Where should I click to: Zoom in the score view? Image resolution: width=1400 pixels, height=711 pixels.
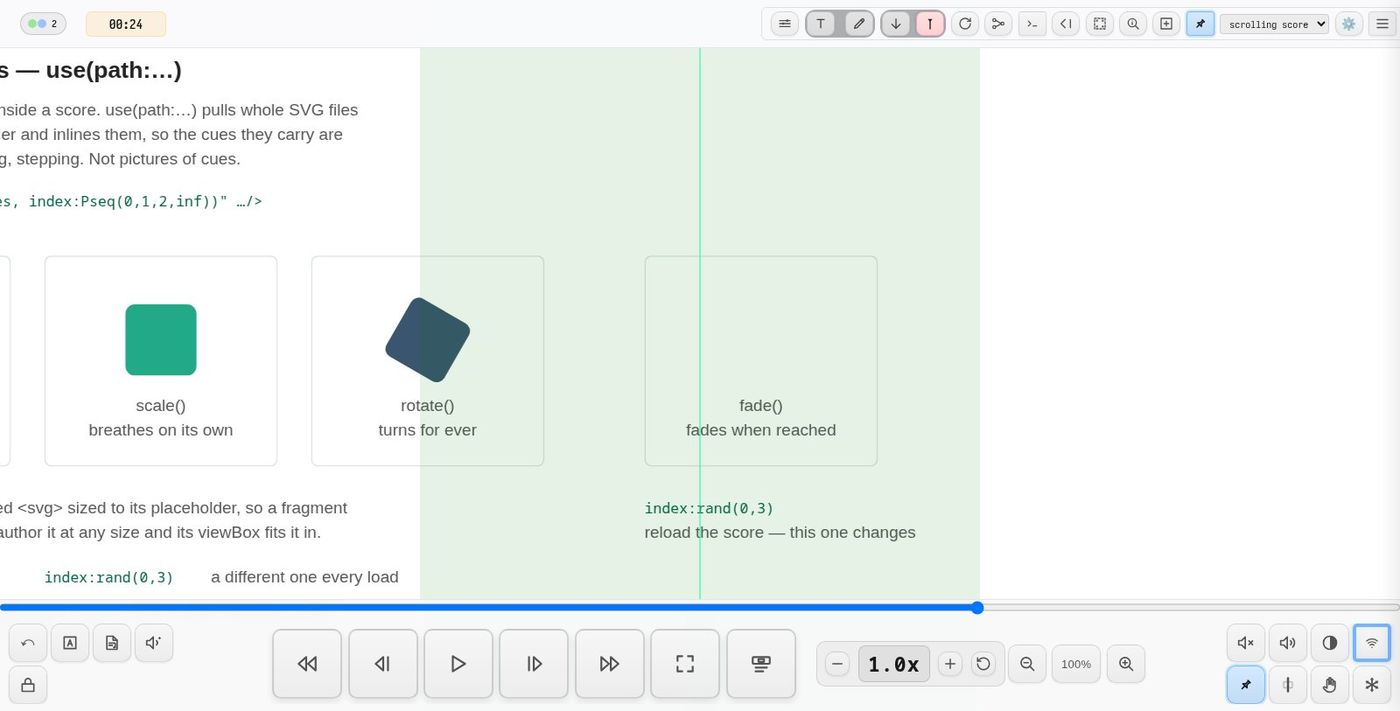tap(1126, 664)
